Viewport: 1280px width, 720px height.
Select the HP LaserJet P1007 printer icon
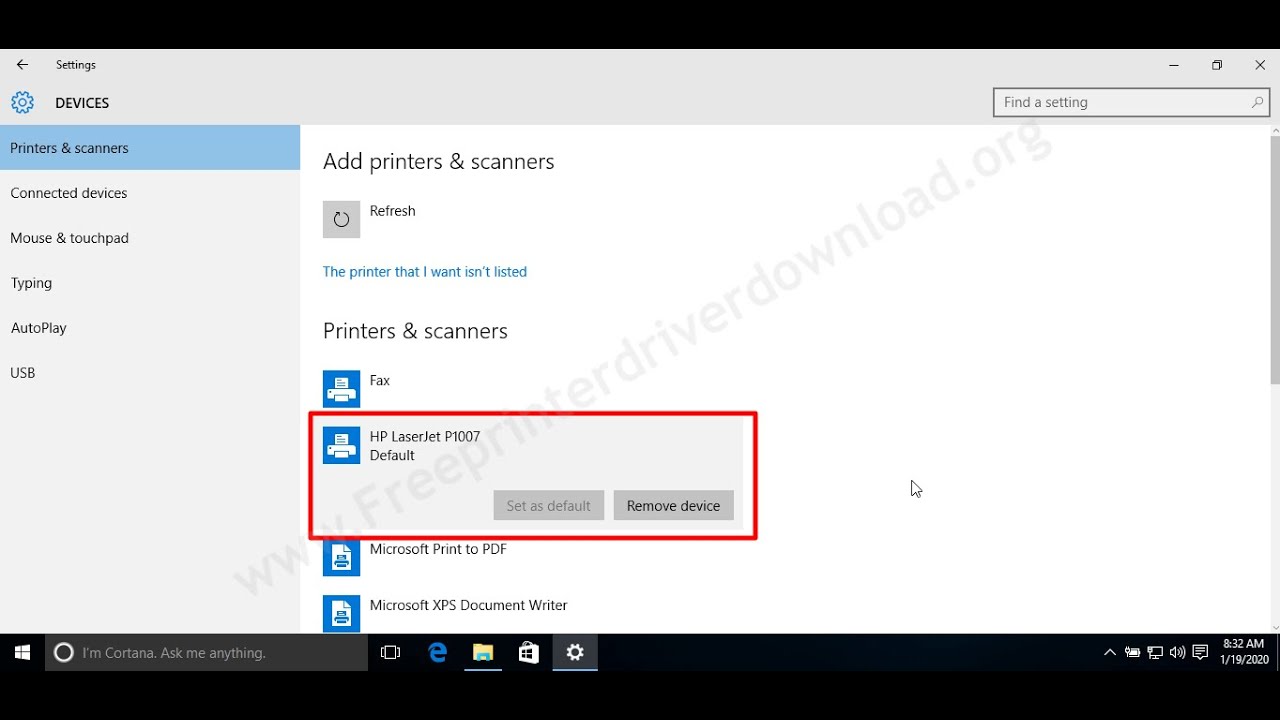(341, 446)
